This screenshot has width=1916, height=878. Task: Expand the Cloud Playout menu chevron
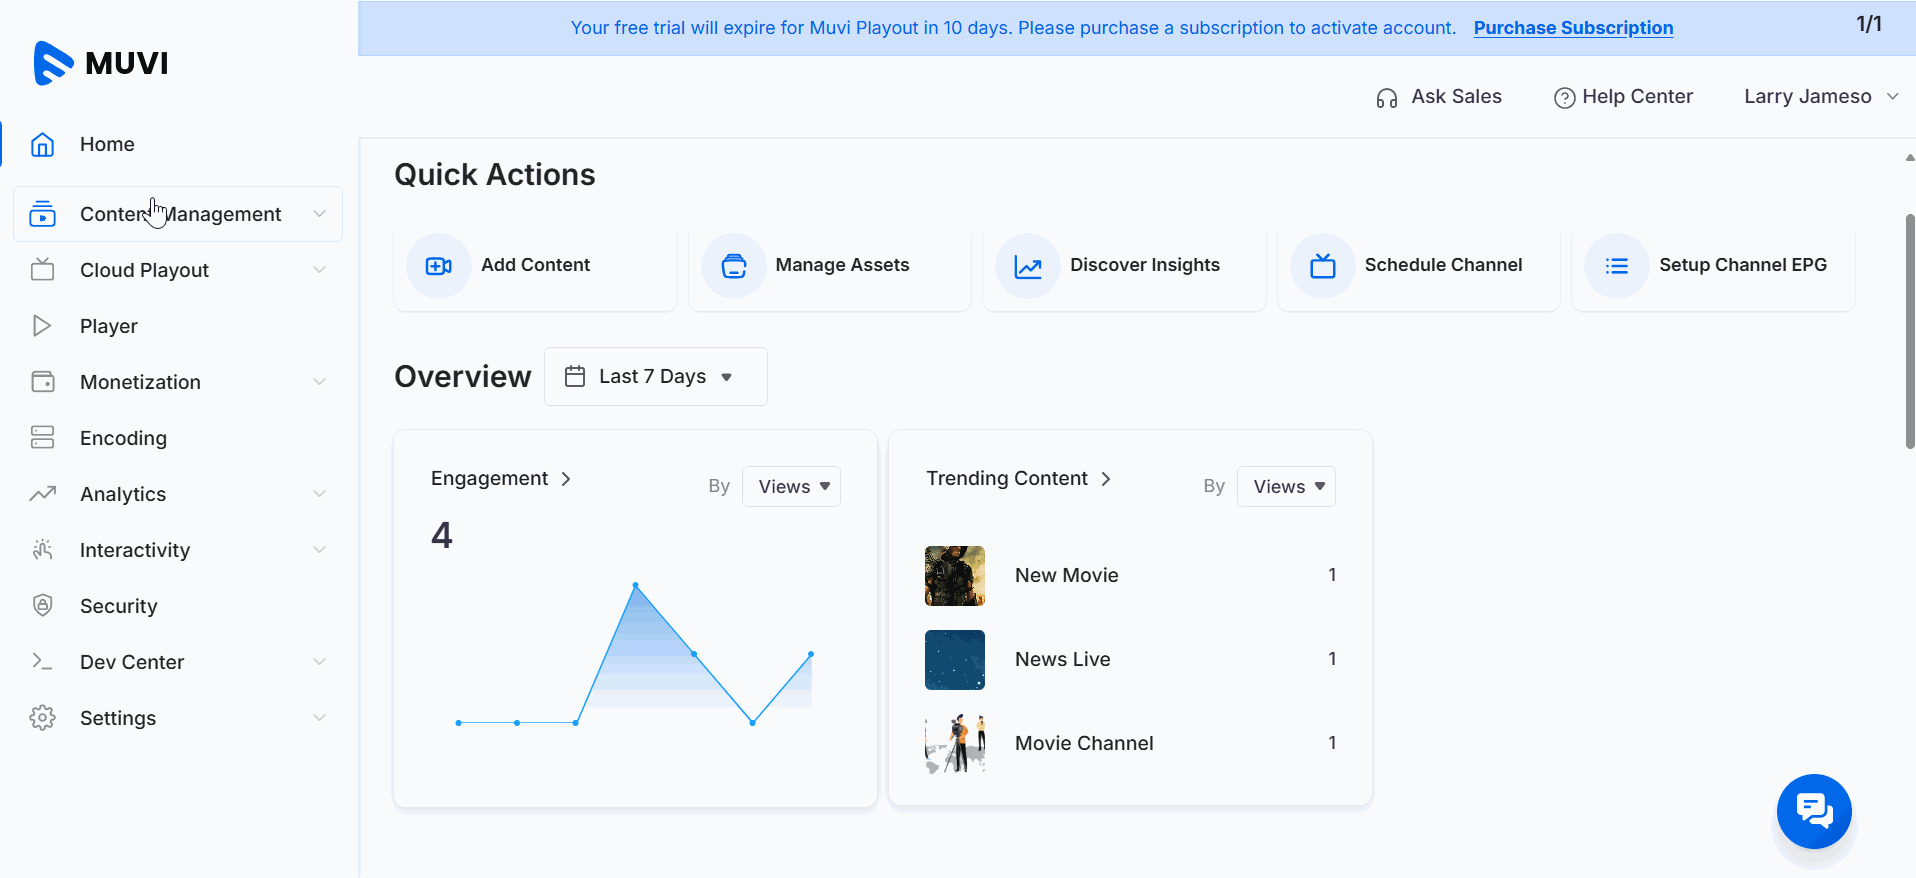click(319, 270)
